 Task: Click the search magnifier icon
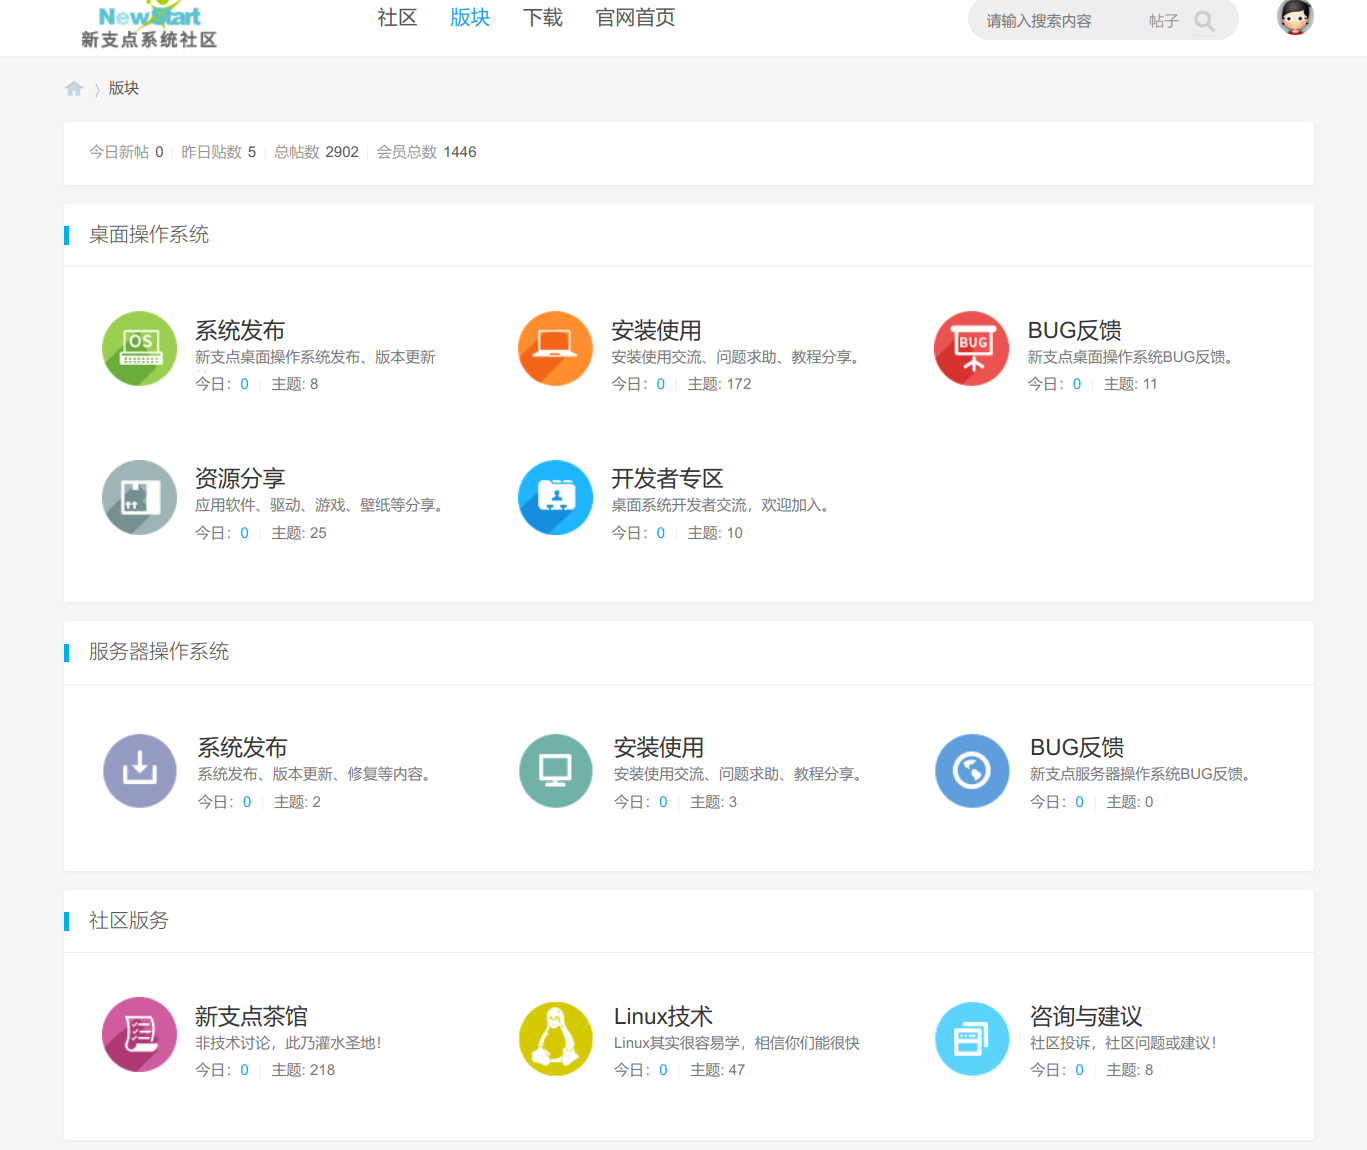(x=1204, y=20)
